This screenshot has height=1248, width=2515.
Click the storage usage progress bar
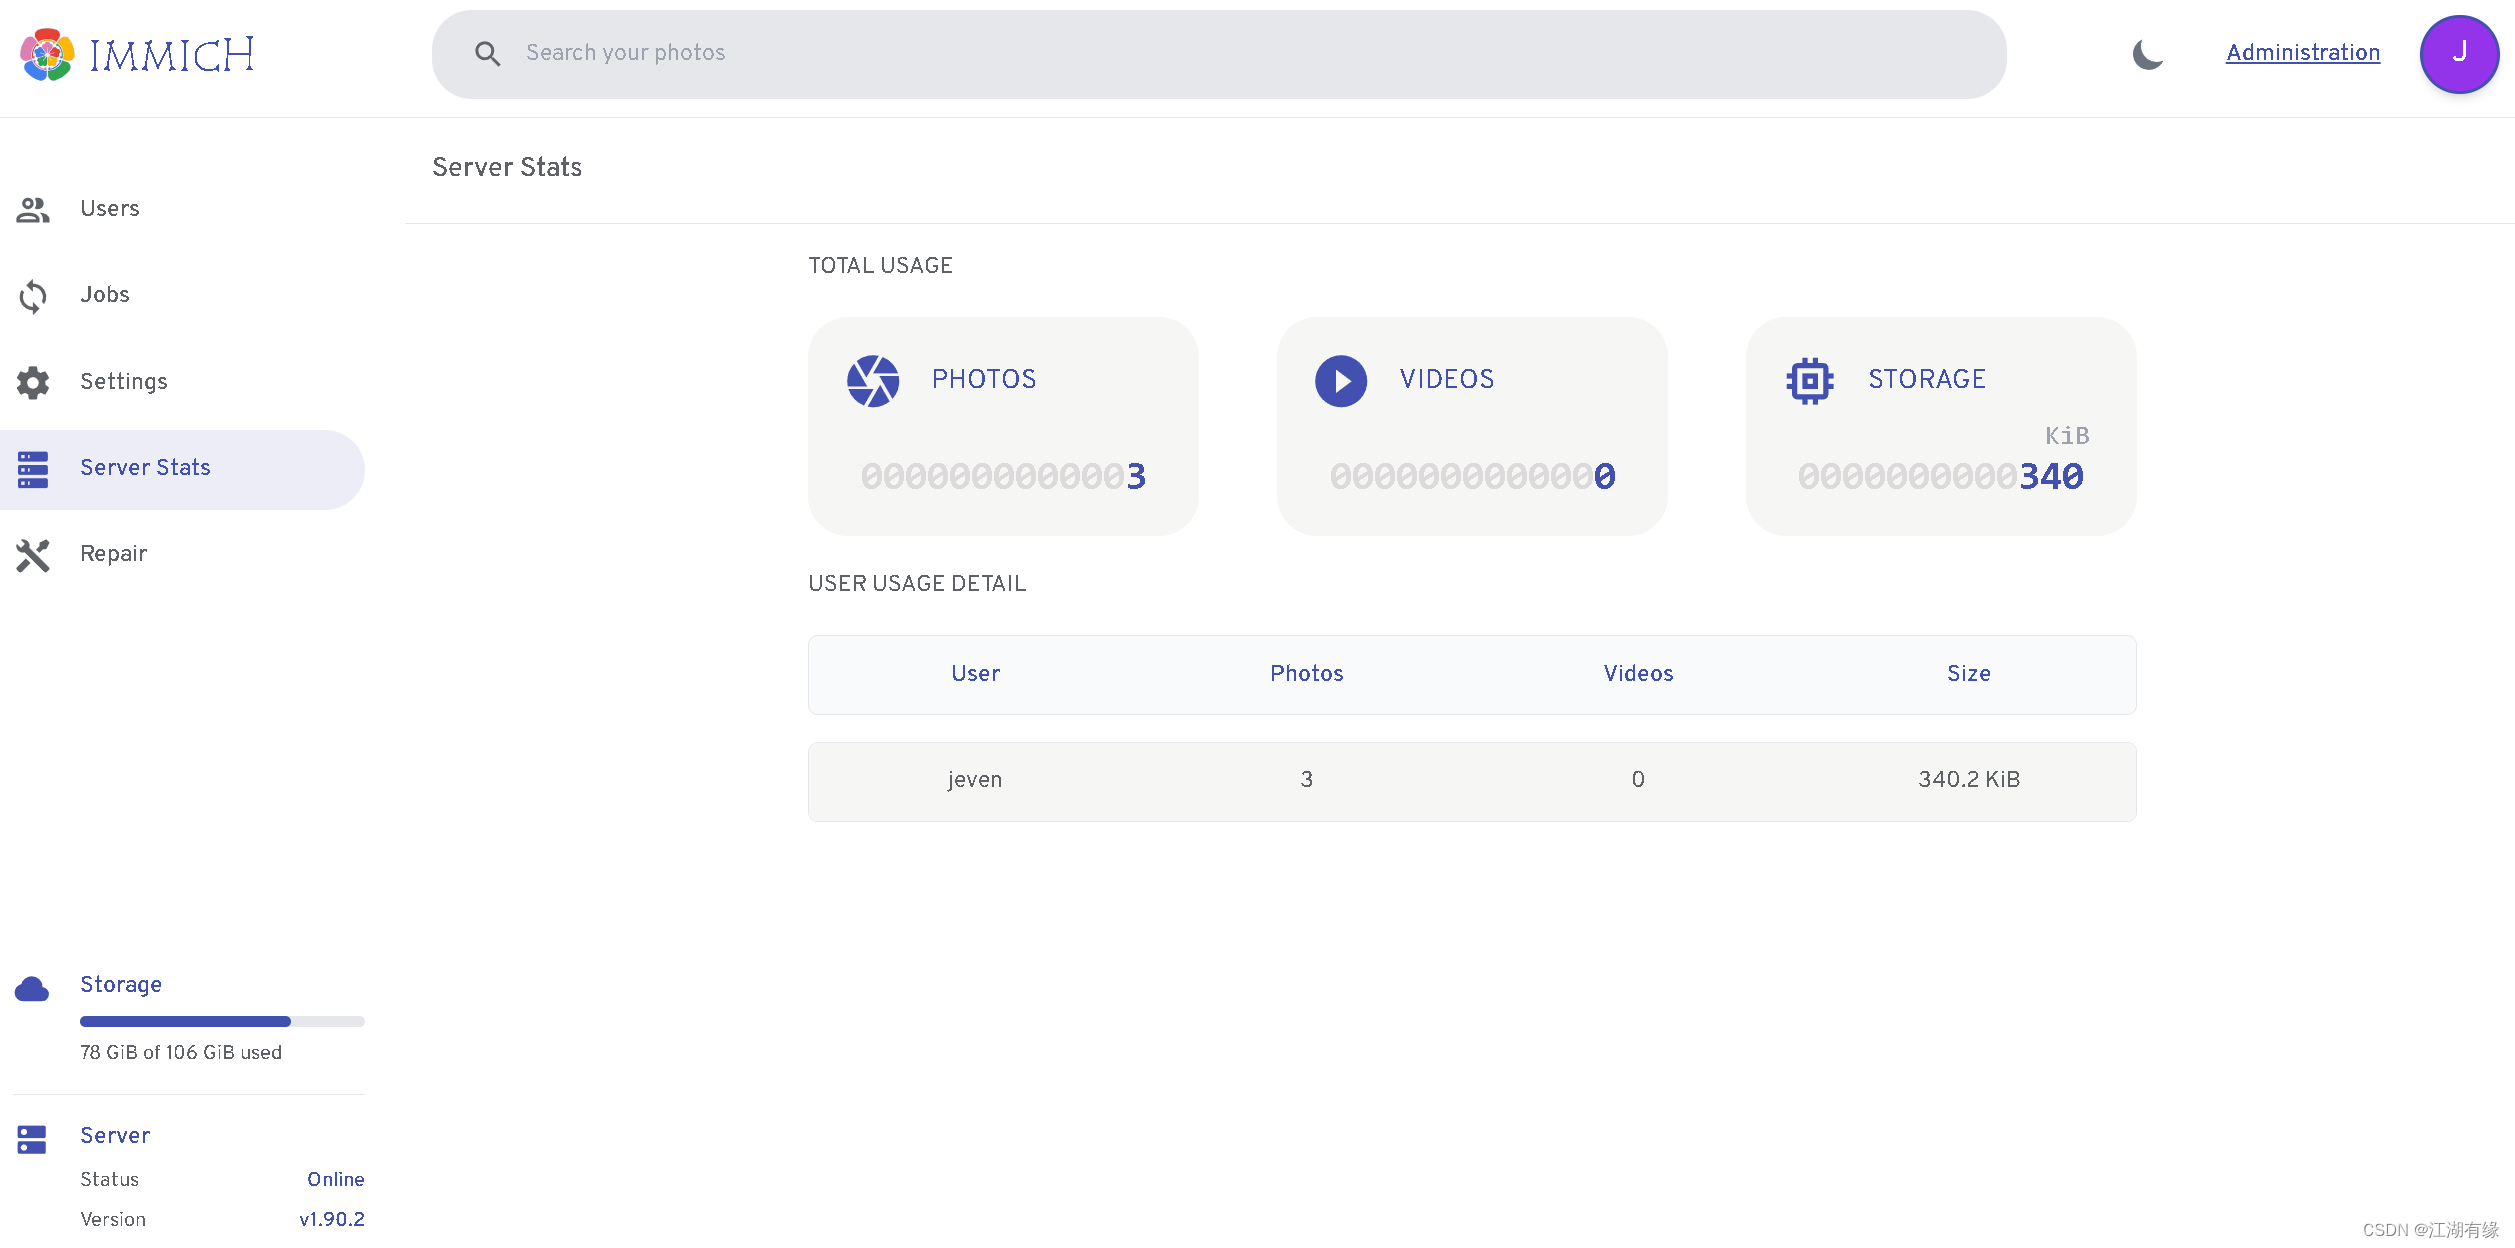[222, 1022]
